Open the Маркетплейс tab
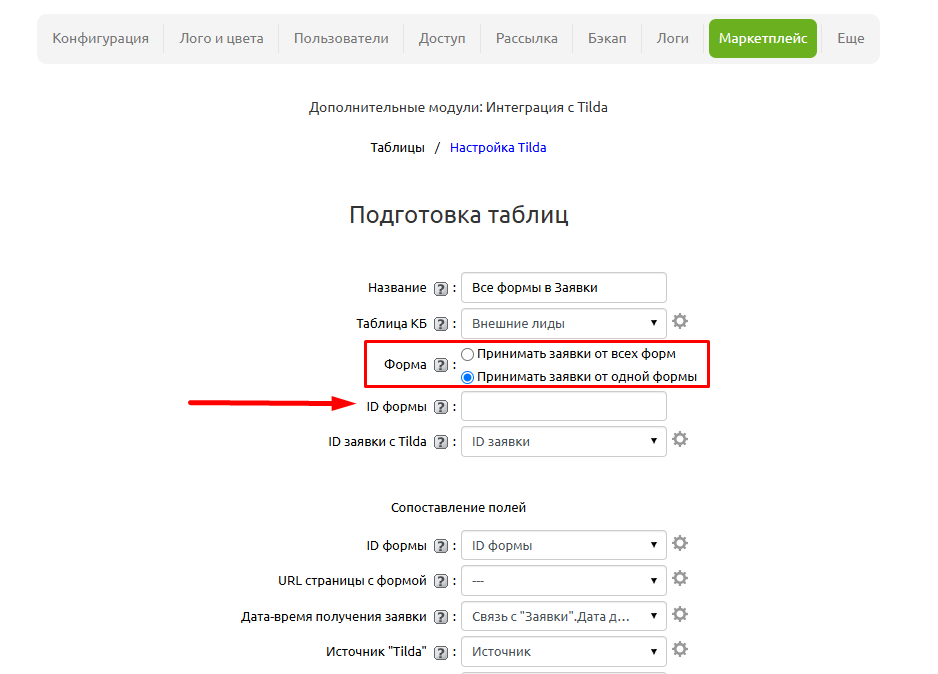 click(x=762, y=38)
